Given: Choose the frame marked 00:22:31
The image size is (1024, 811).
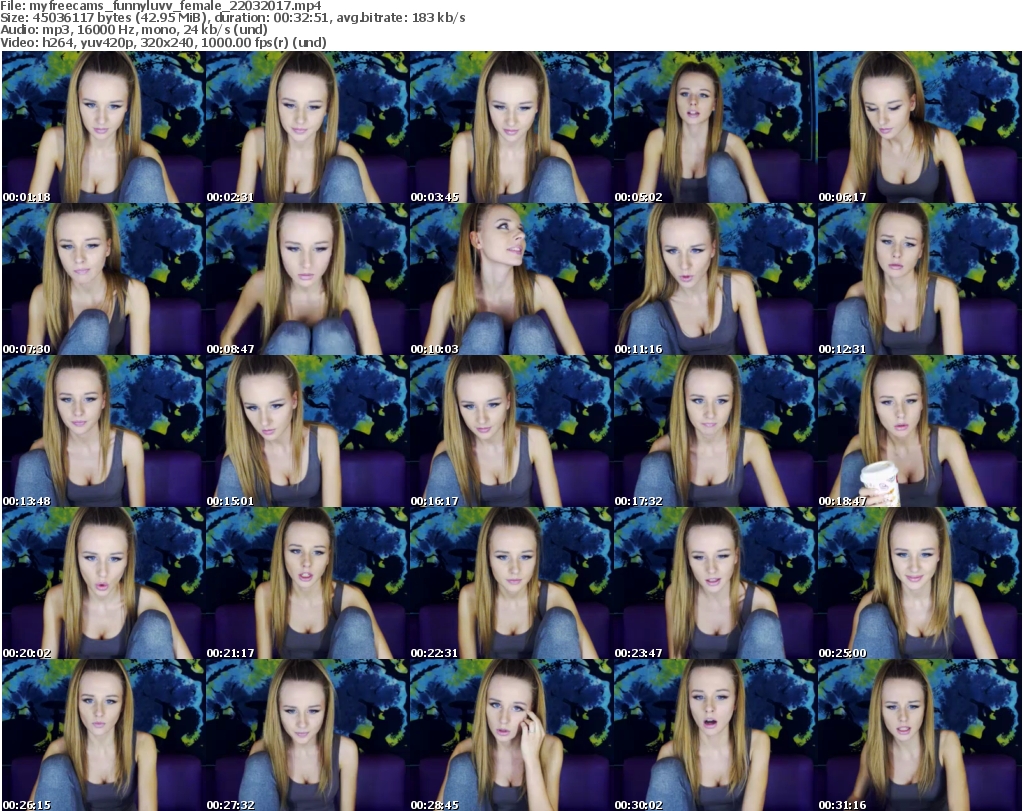Looking at the screenshot, I should click(x=511, y=583).
